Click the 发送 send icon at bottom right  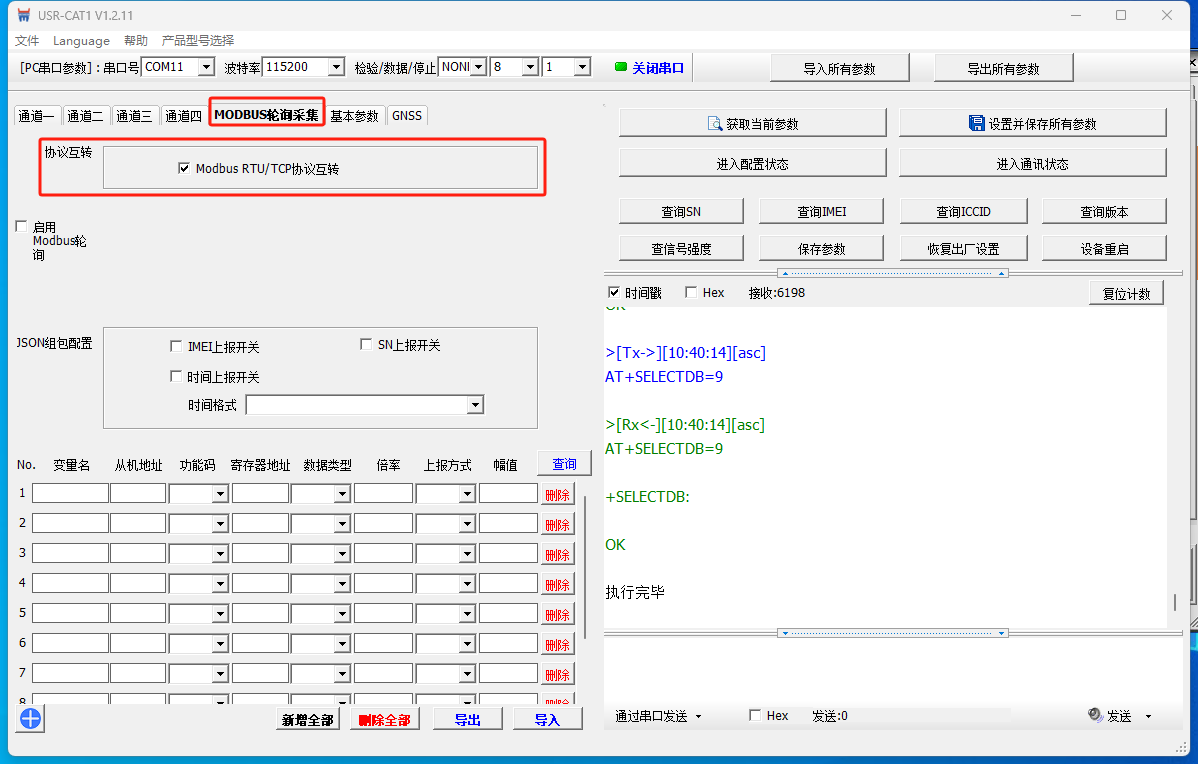click(1095, 716)
